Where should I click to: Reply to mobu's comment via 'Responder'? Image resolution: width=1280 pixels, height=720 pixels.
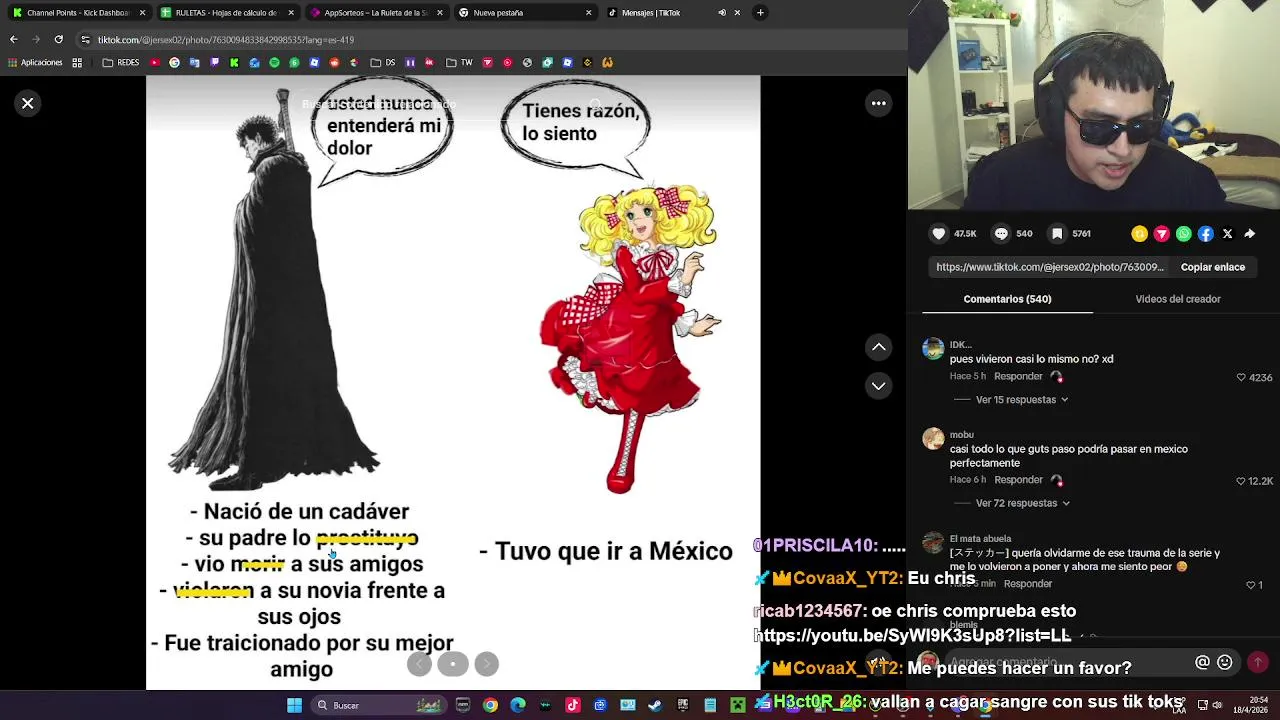[1018, 480]
